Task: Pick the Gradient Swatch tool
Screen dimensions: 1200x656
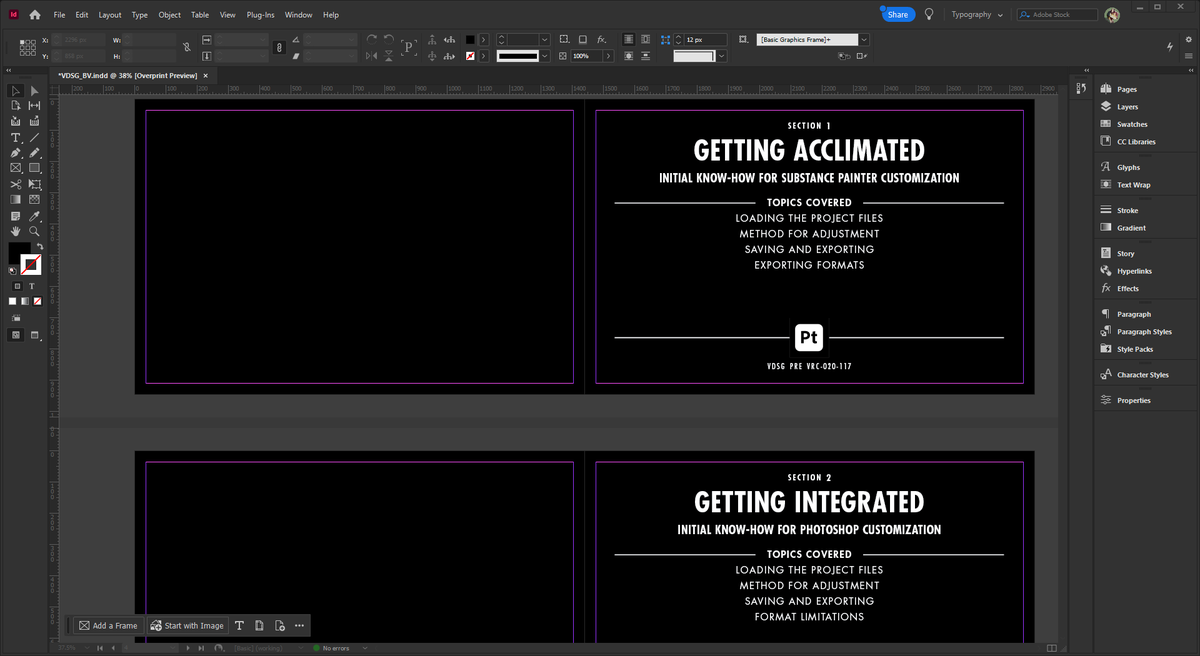Action: tap(15, 200)
